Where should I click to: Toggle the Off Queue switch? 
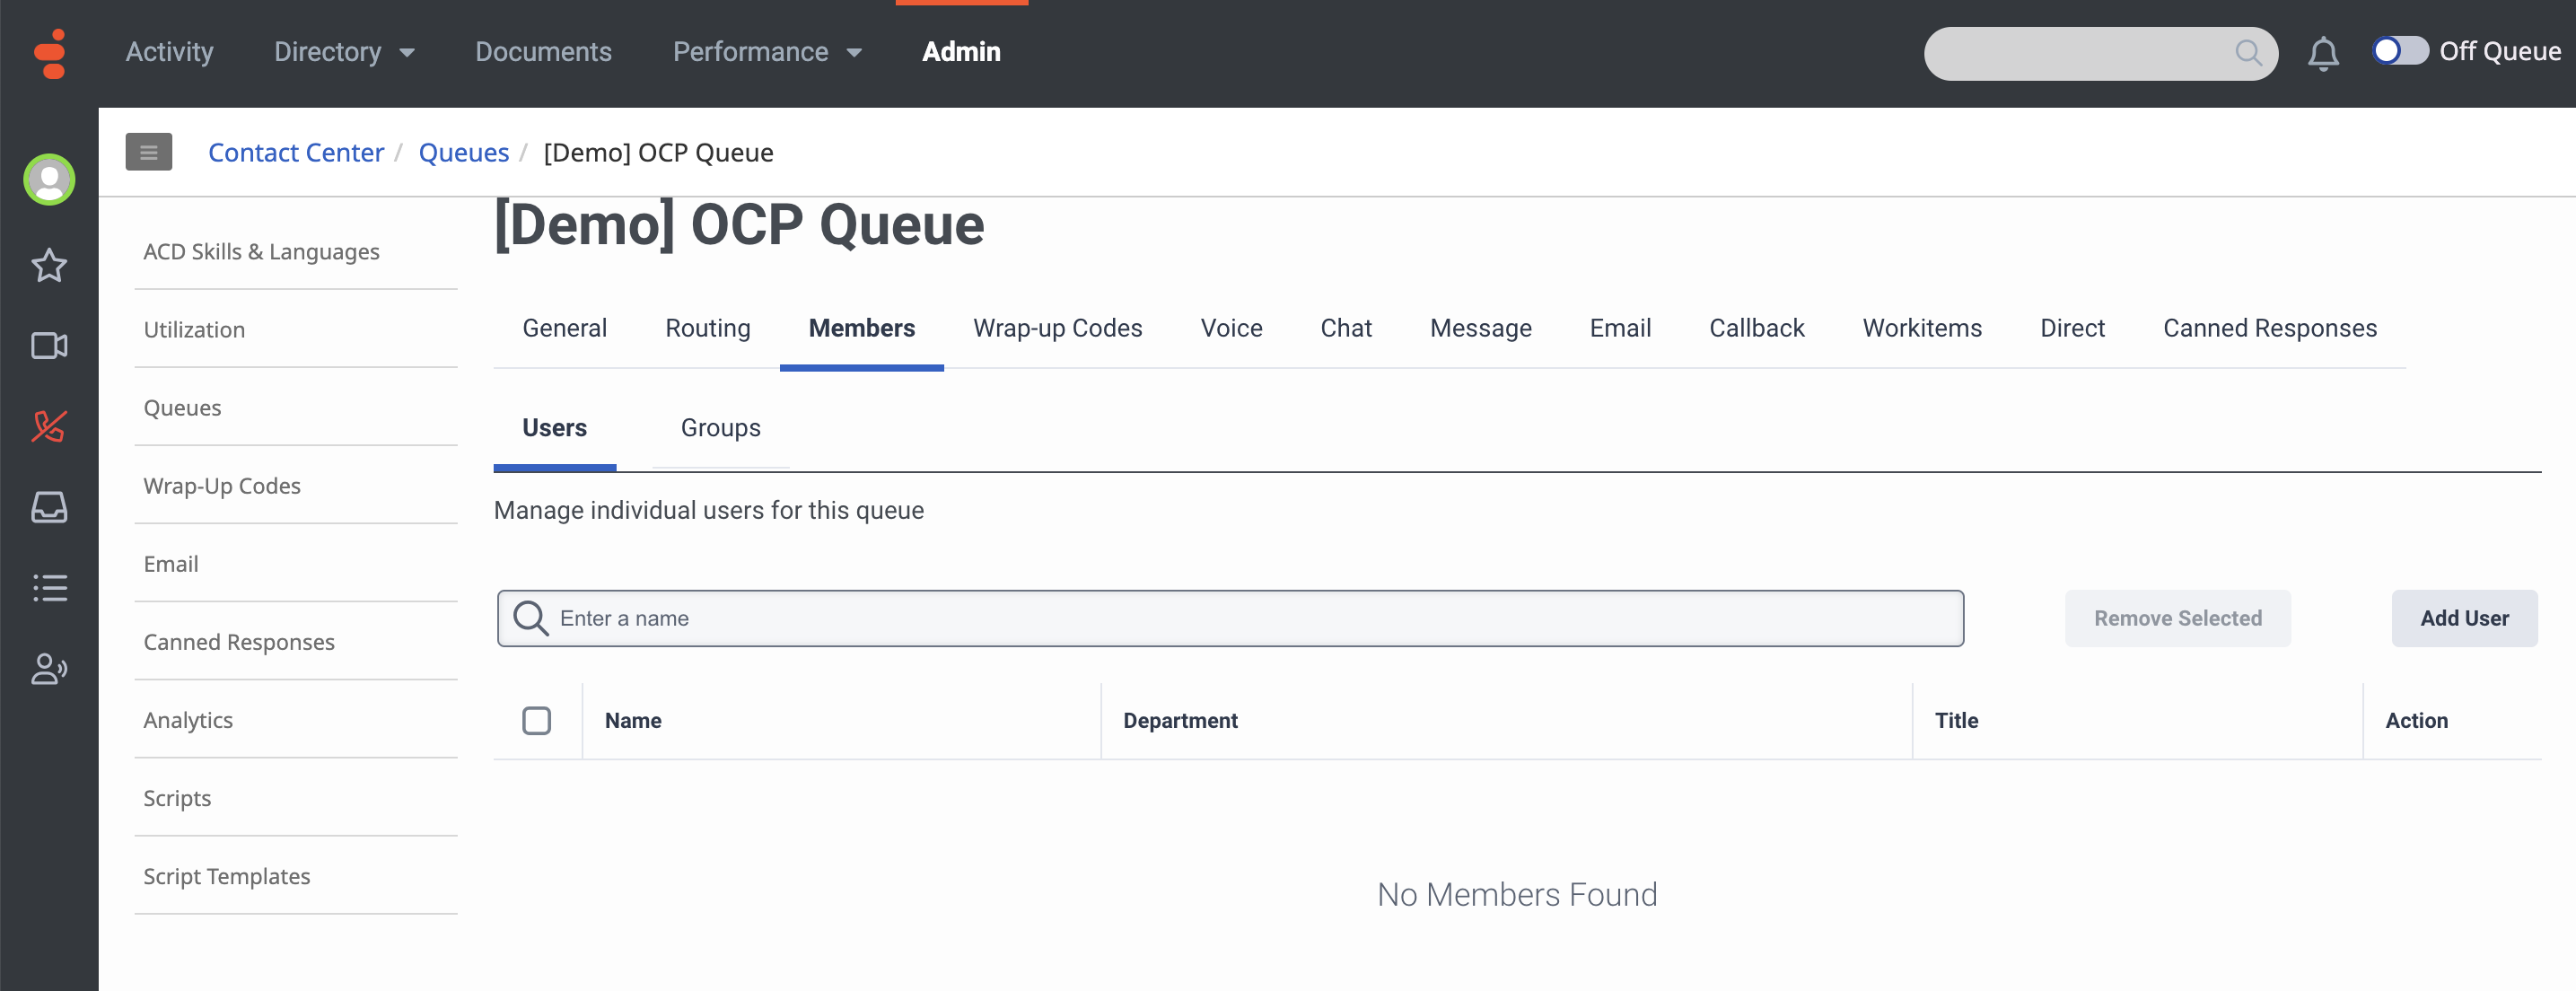(x=2401, y=49)
